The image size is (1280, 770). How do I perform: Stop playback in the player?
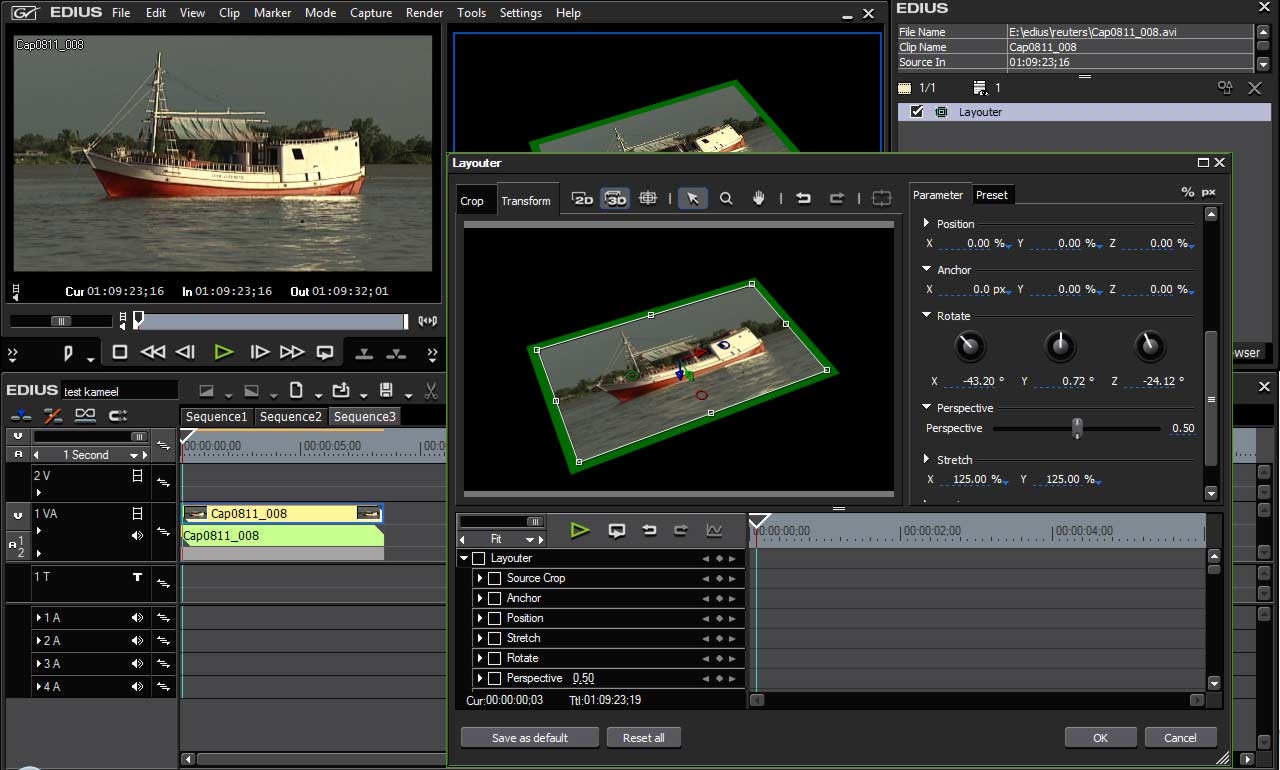tap(120, 352)
